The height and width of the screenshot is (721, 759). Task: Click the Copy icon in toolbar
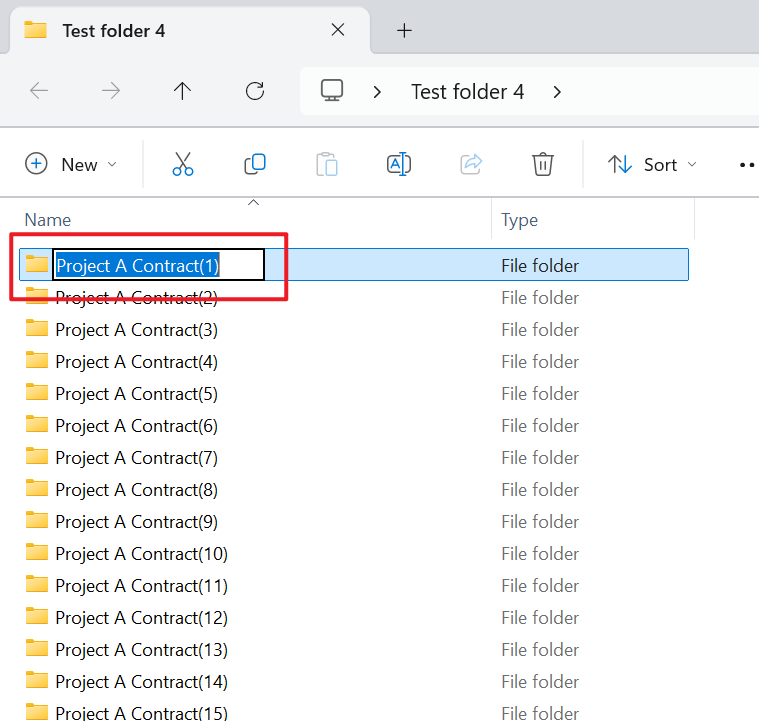click(x=255, y=164)
